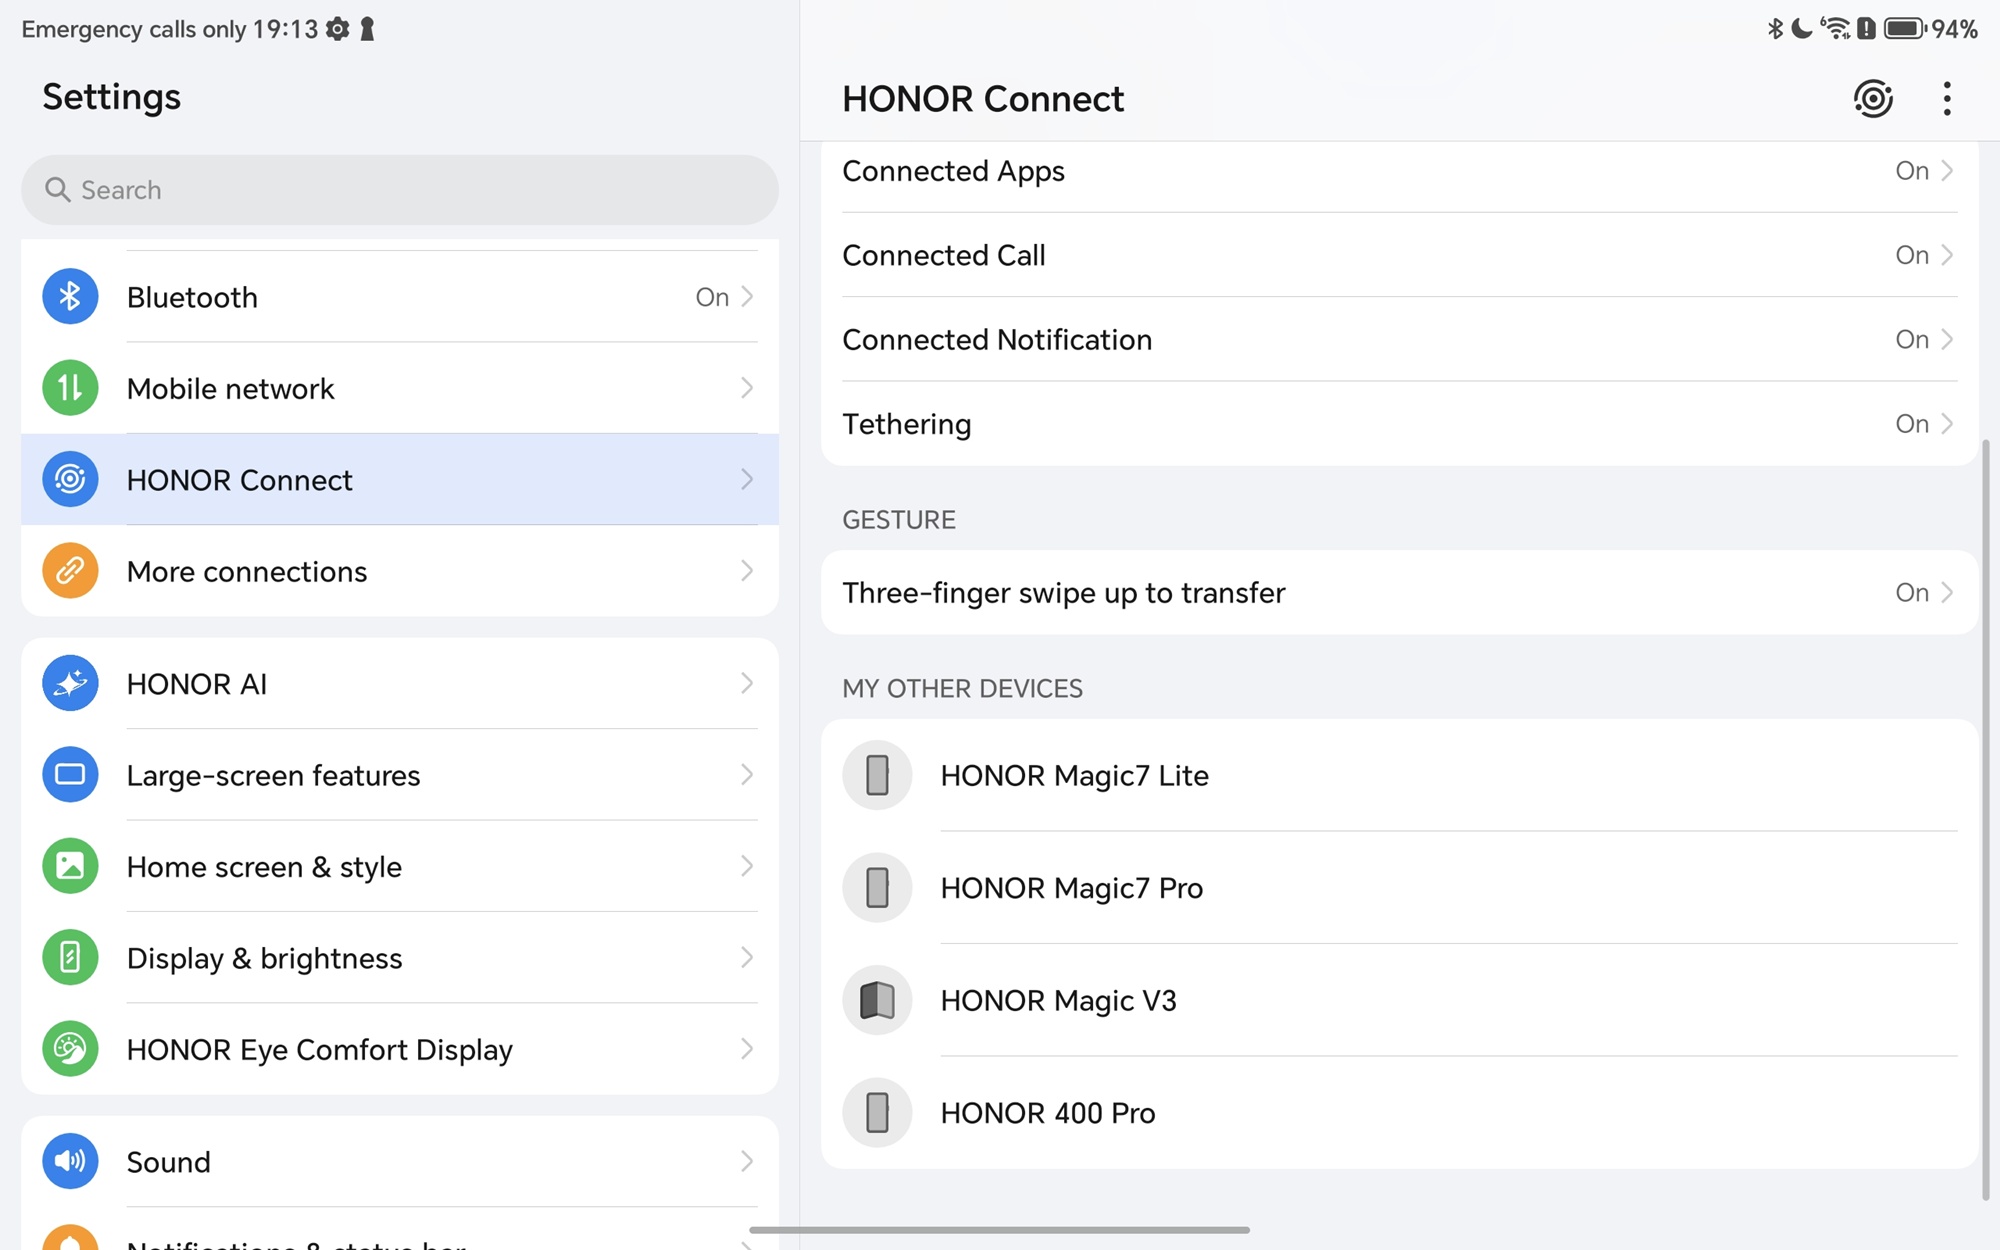This screenshot has width=2000, height=1250.
Task: Tap the Large-screen features icon
Action: pyautogui.click(x=70, y=775)
